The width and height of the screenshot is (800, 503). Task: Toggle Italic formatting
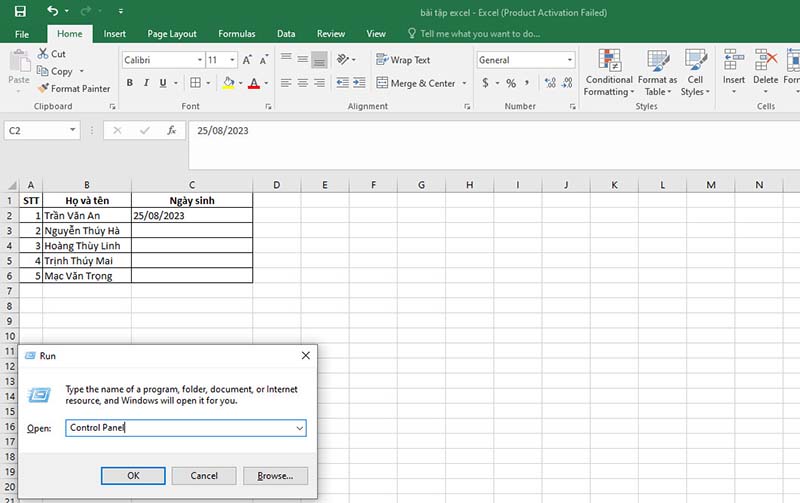[146, 83]
